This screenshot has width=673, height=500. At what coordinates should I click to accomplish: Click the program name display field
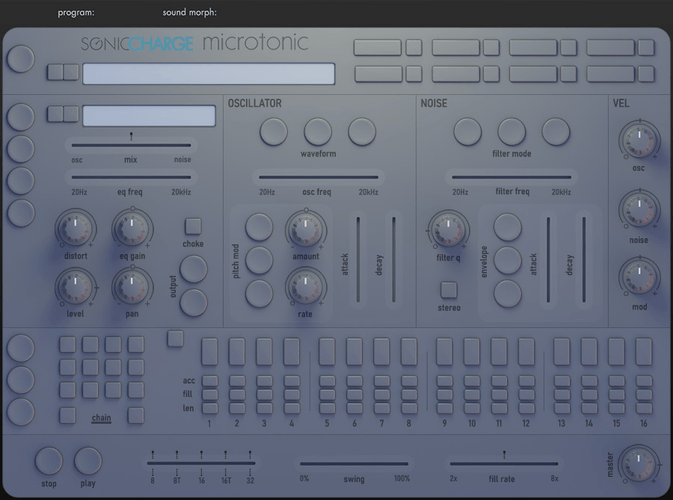209,73
